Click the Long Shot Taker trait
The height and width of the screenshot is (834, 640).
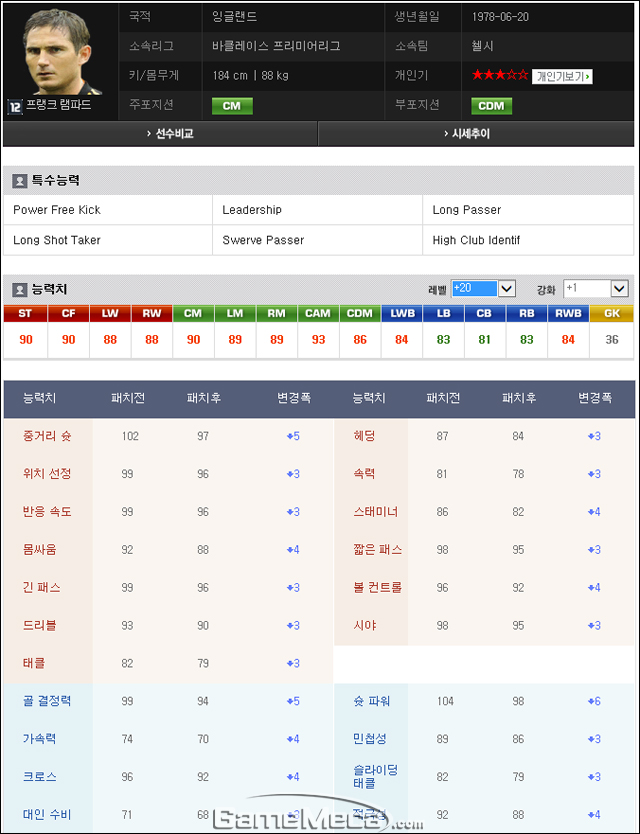[57, 240]
